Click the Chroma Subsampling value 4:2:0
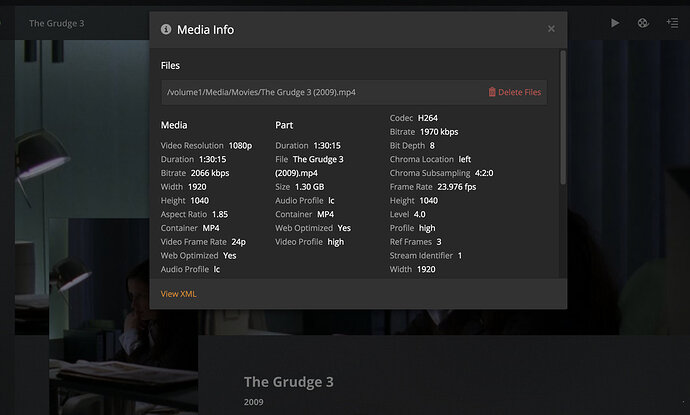690x415 pixels. 484,173
